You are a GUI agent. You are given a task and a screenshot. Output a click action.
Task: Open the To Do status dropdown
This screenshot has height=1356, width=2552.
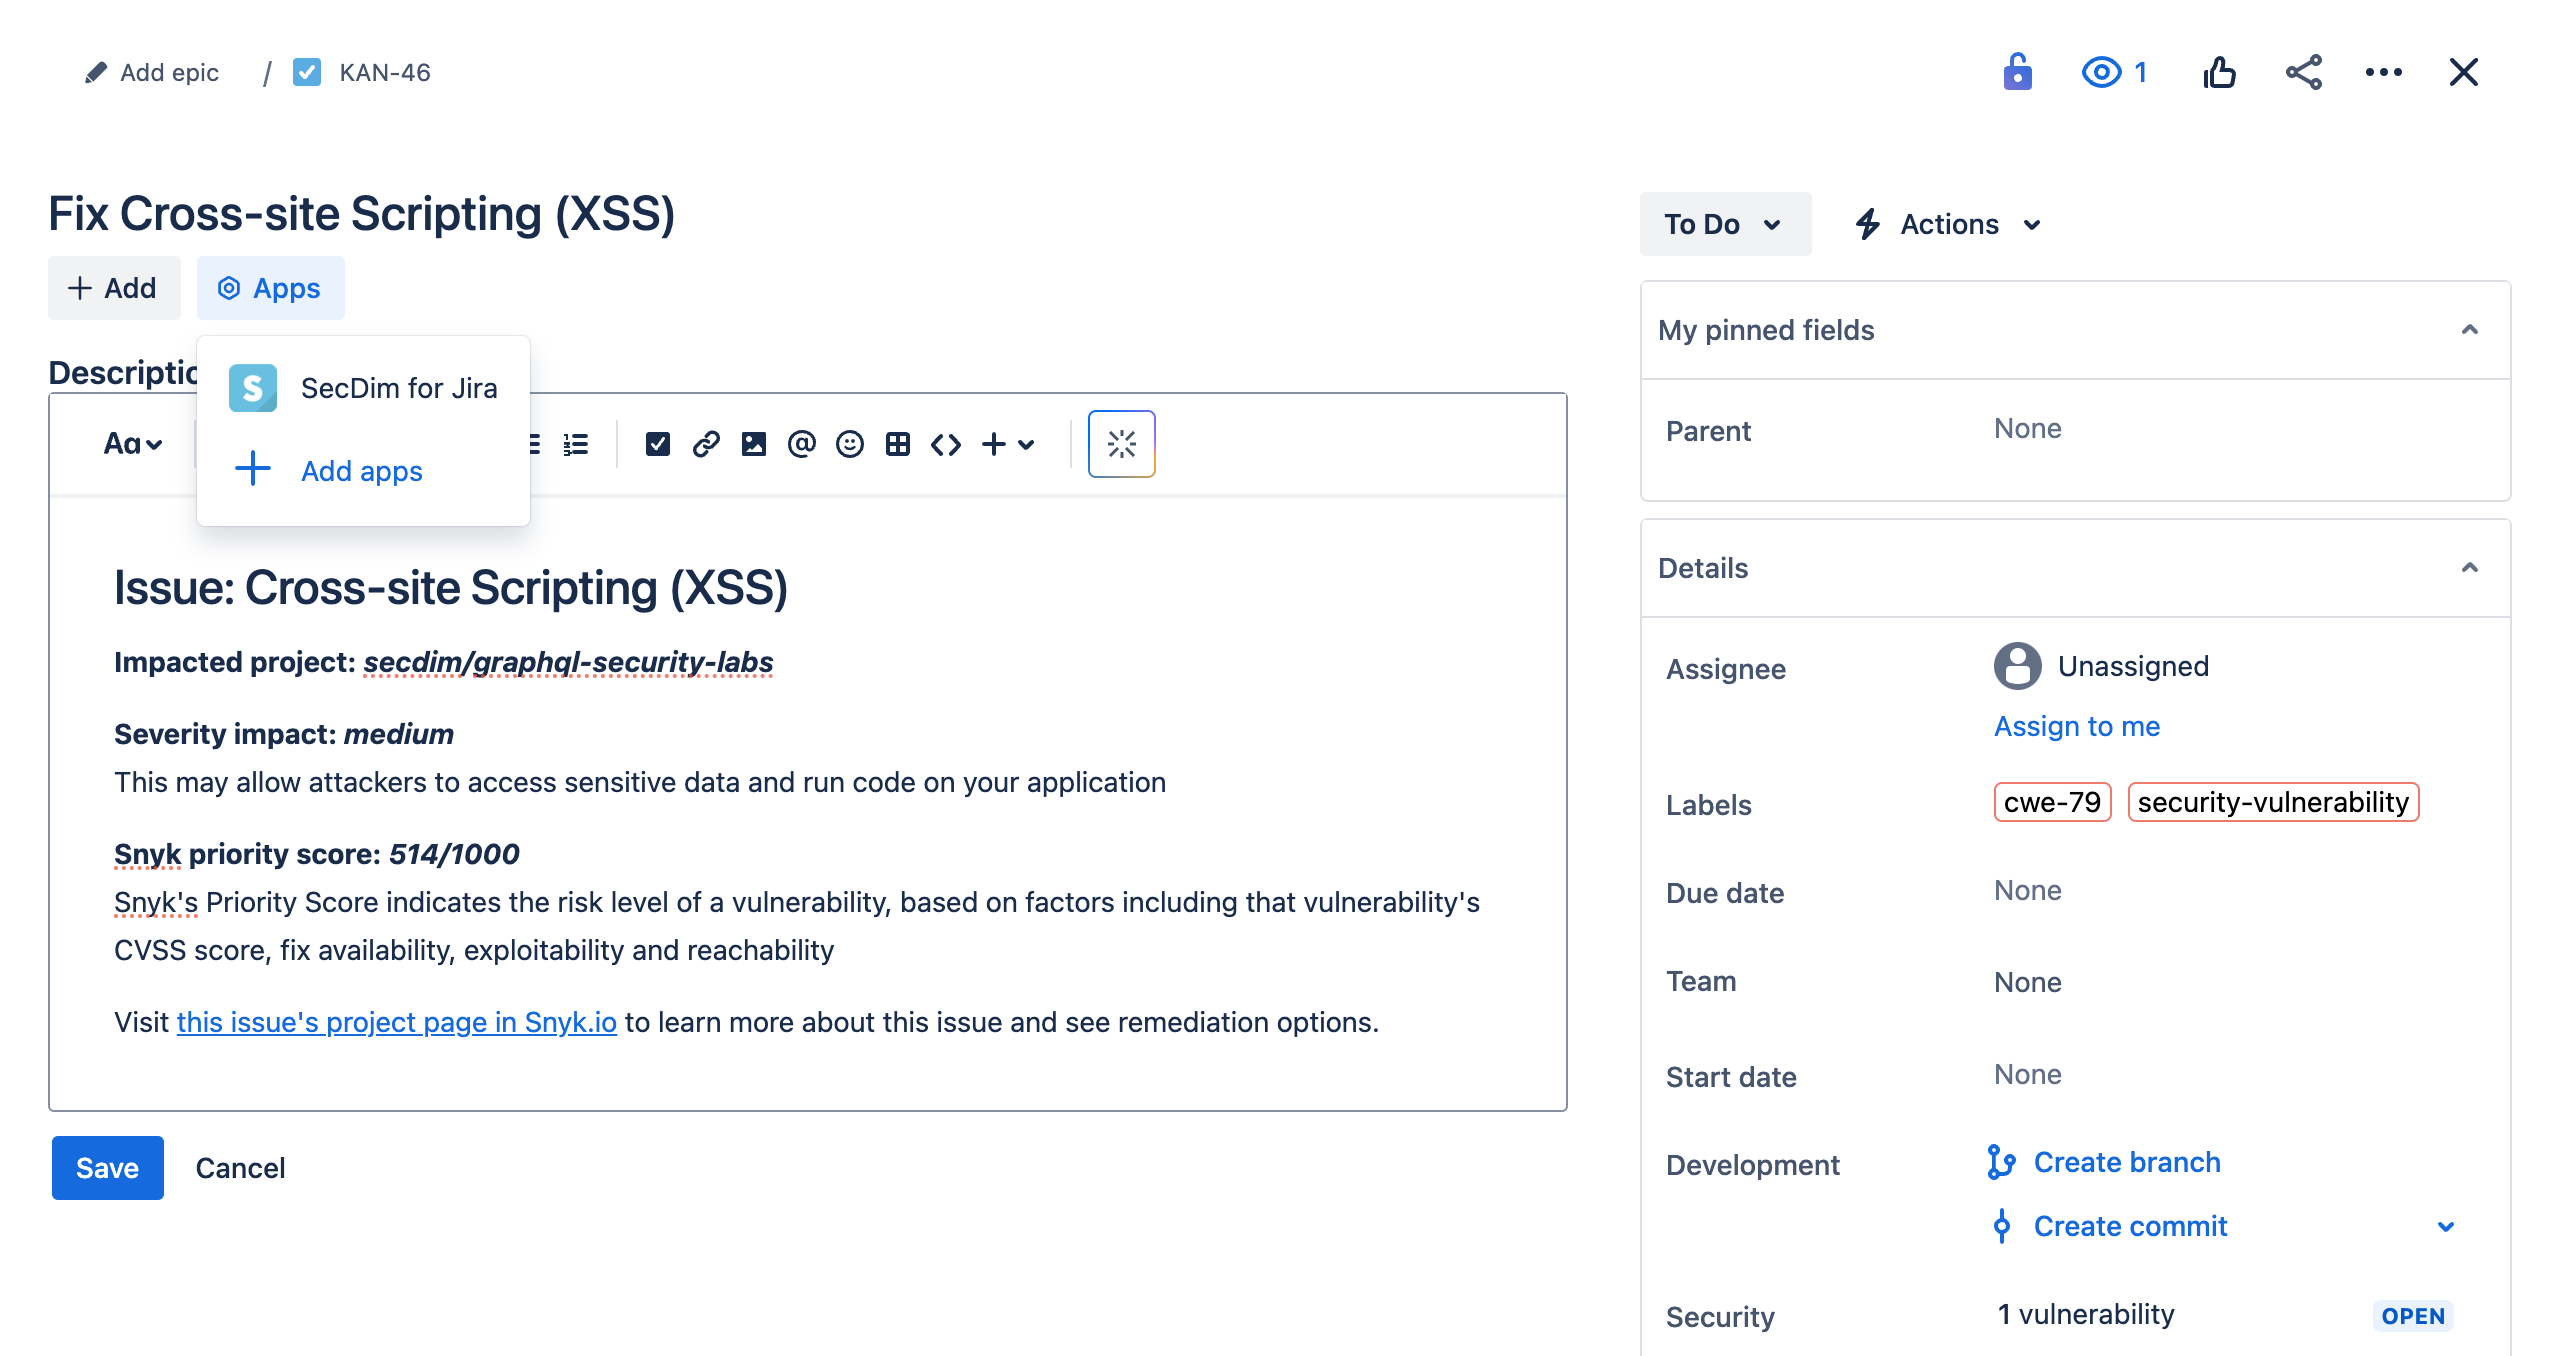[x=1725, y=223]
